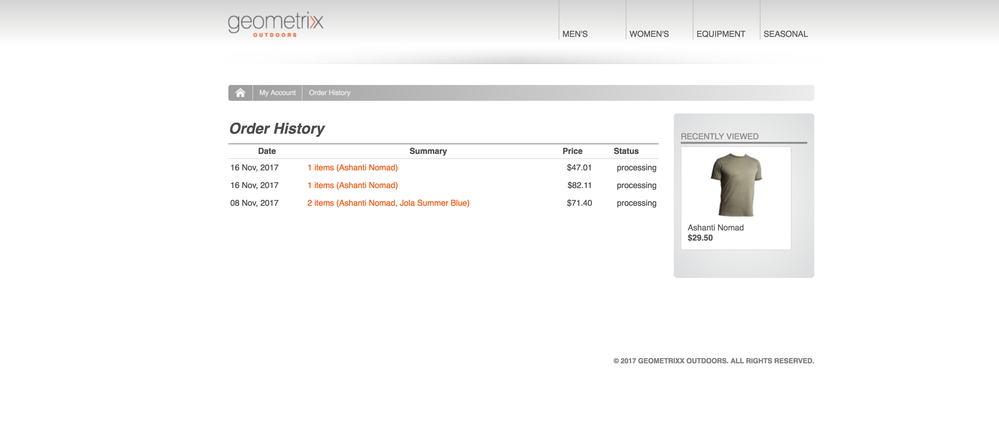Image resolution: width=999 pixels, height=435 pixels.
Task: Click the Ashanti Nomad t-shirt thumbnail
Action: (x=736, y=185)
